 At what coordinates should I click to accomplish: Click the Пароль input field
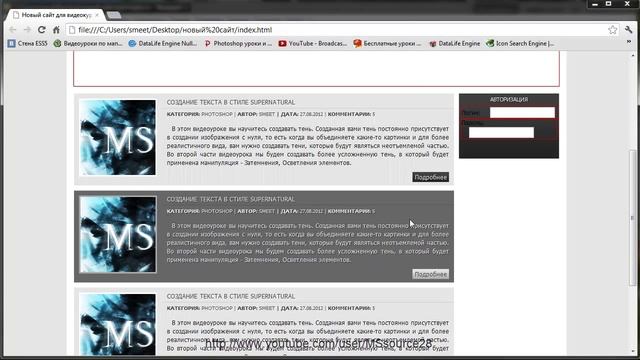click(x=501, y=132)
